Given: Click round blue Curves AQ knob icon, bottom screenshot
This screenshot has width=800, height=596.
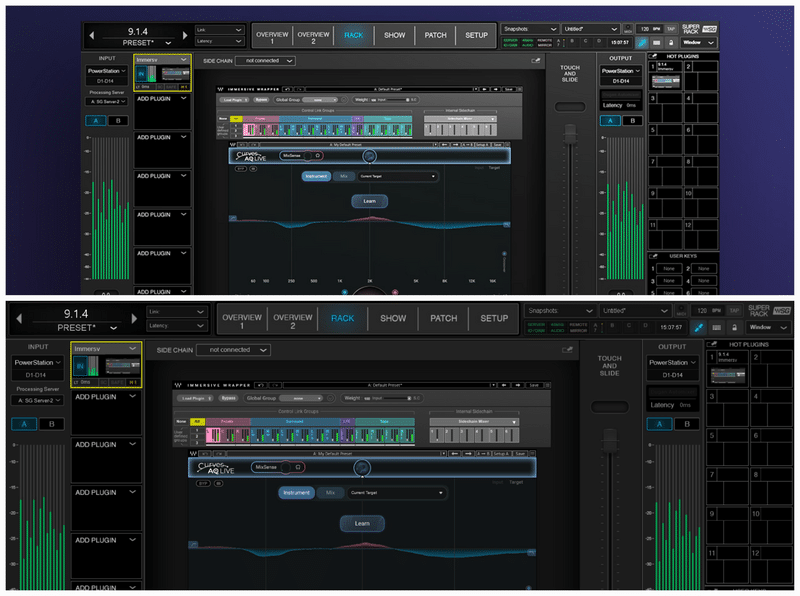Looking at the screenshot, I should 362,467.
